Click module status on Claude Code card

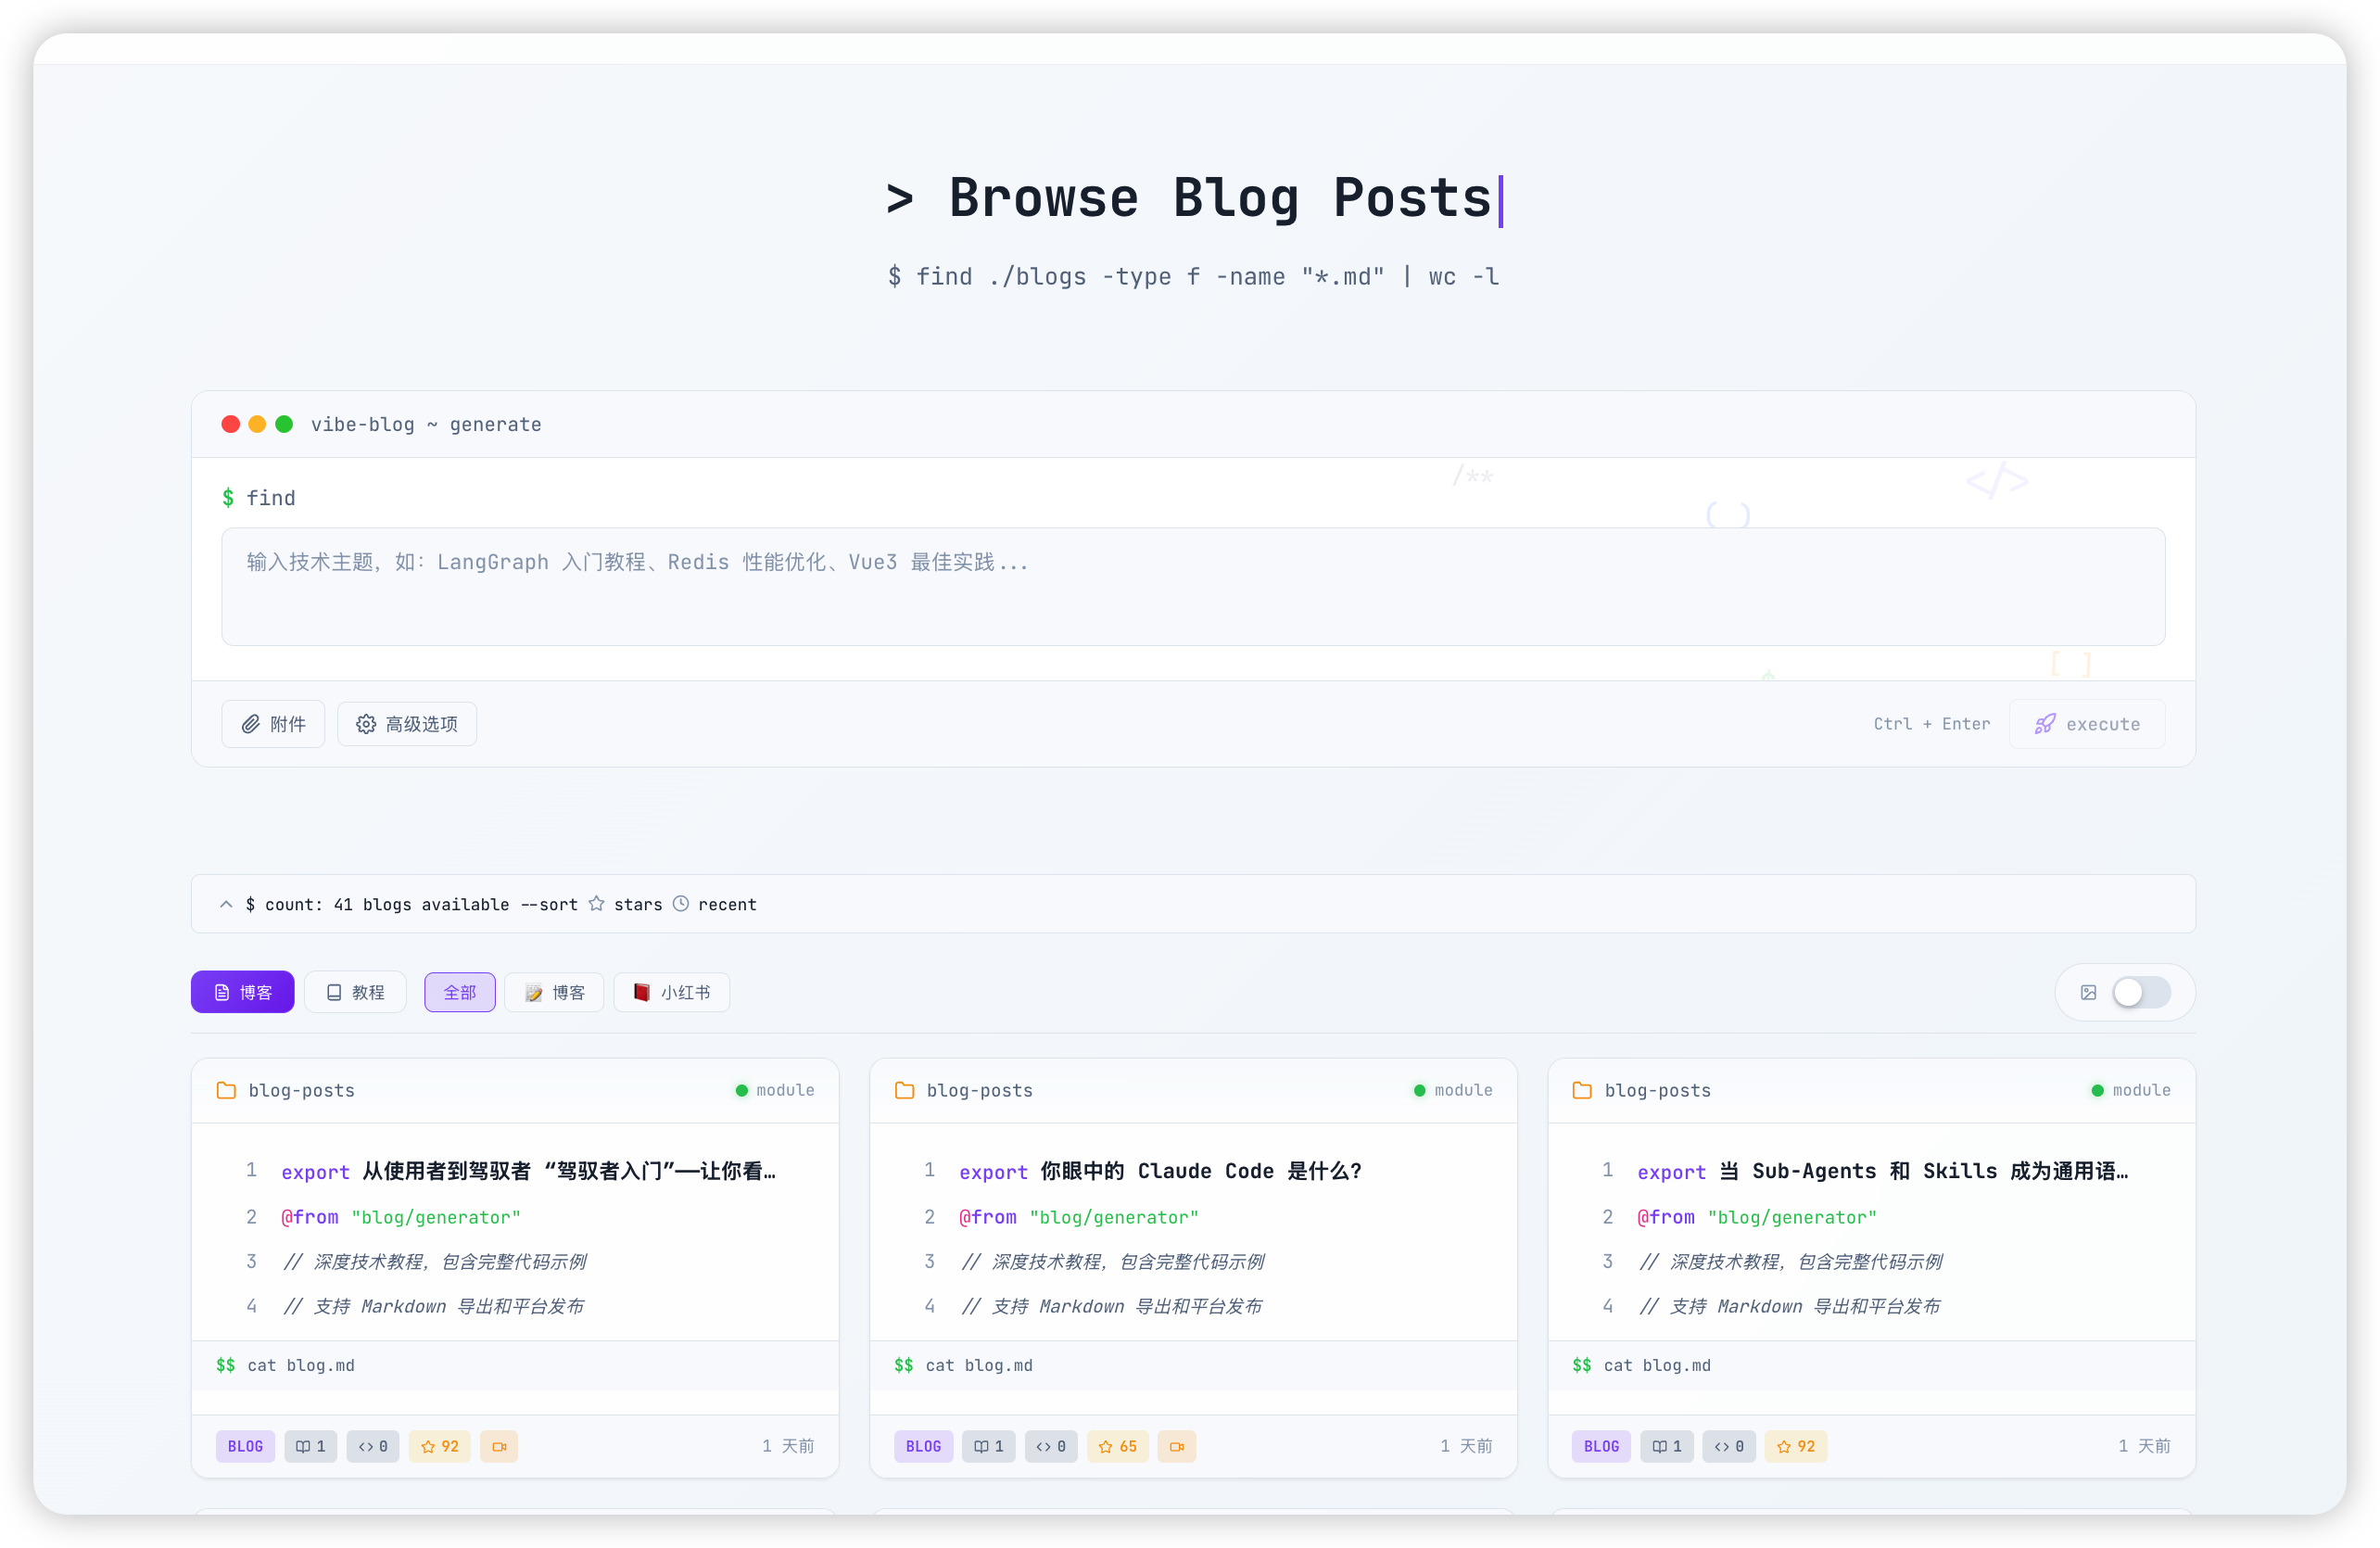pyautogui.click(x=1453, y=1090)
